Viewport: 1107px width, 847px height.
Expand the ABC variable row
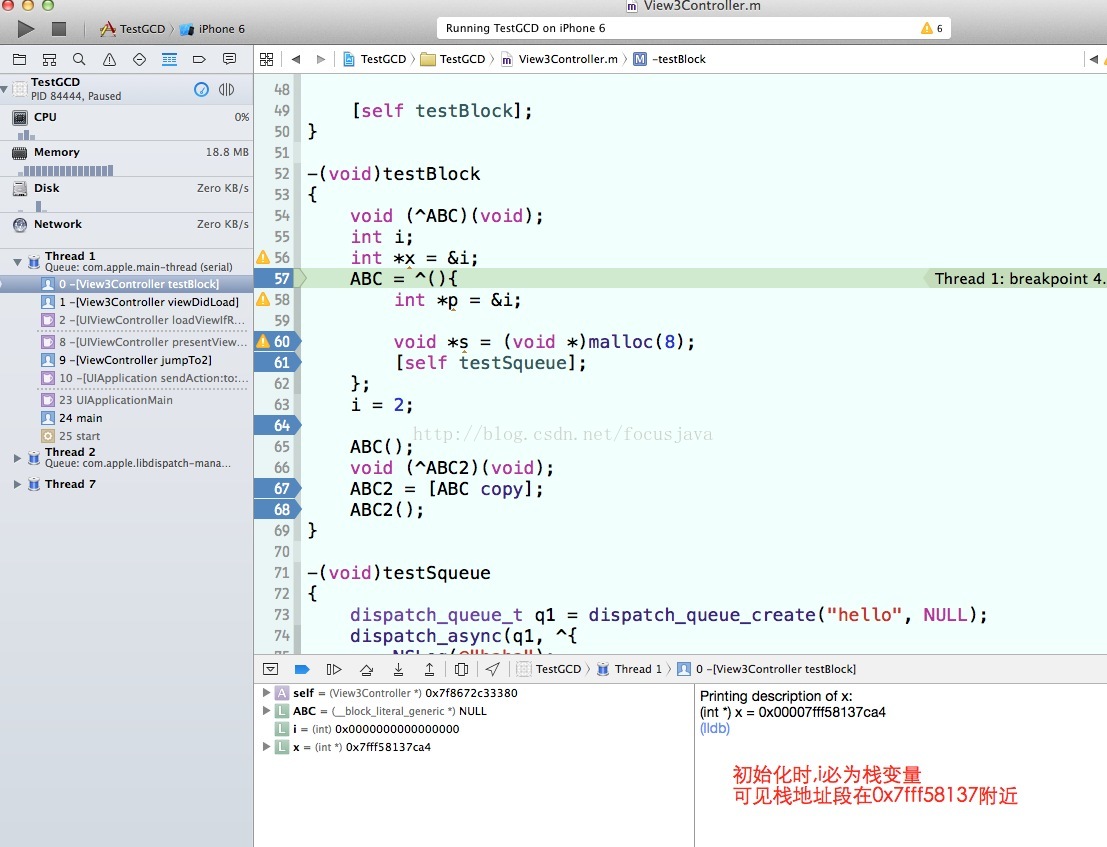266,710
